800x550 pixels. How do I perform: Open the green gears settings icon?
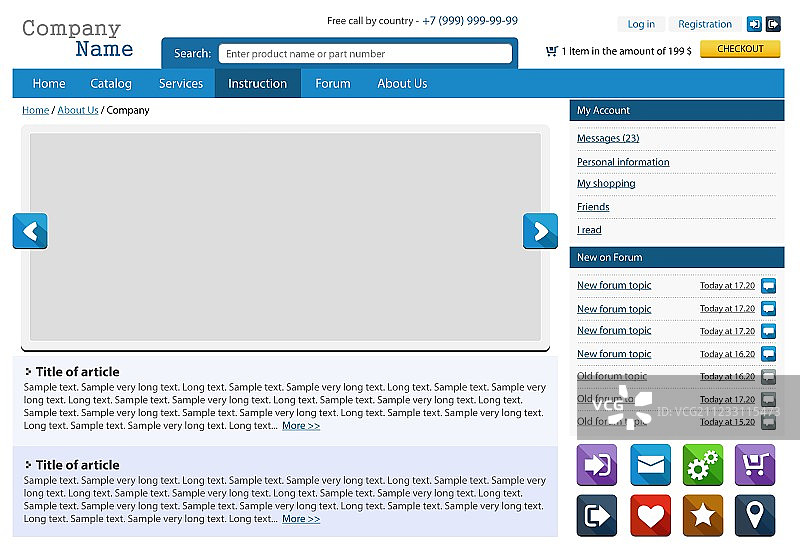[x=703, y=464]
